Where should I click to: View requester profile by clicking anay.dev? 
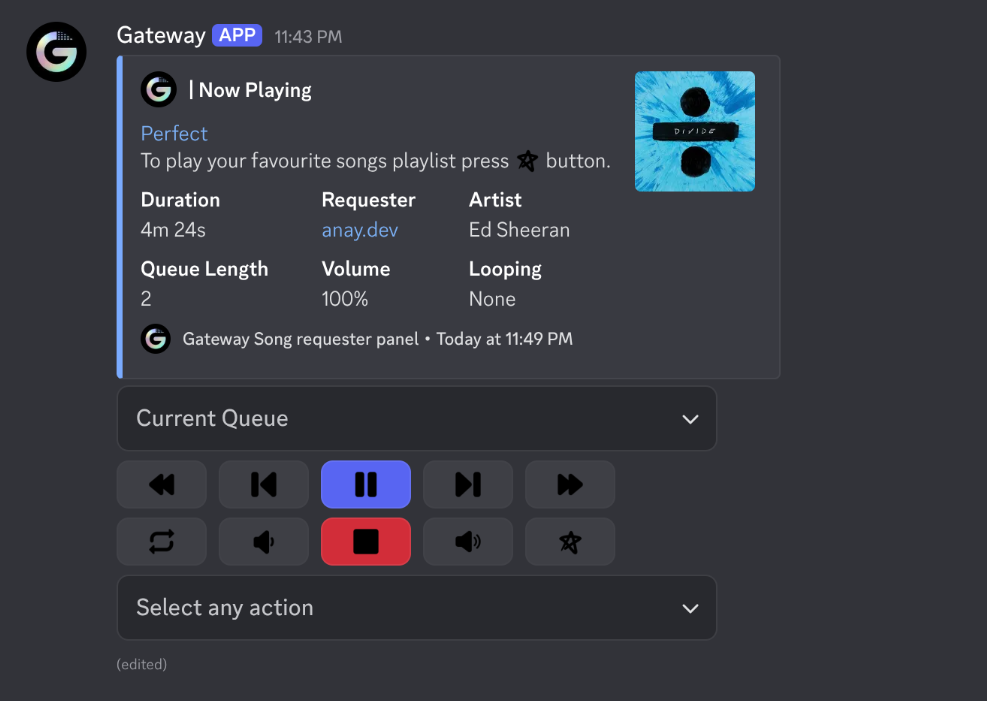(x=359, y=229)
